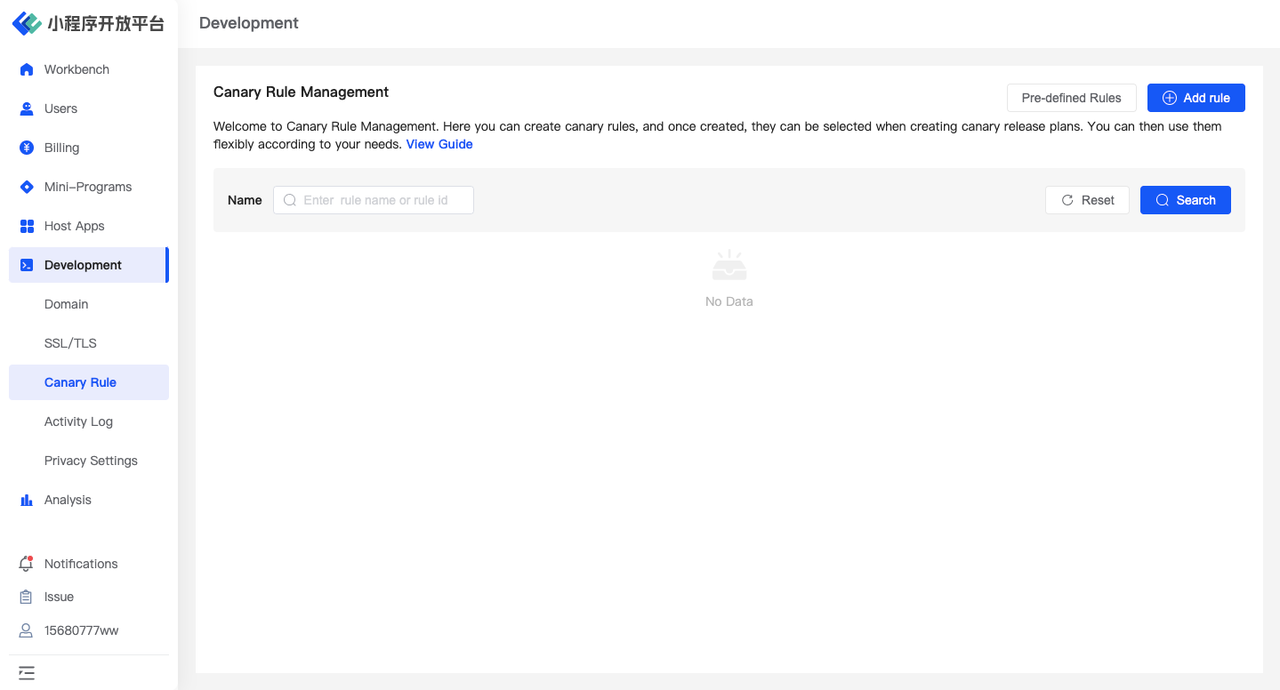Click the Workbench home icon
The height and width of the screenshot is (690, 1280).
point(27,70)
